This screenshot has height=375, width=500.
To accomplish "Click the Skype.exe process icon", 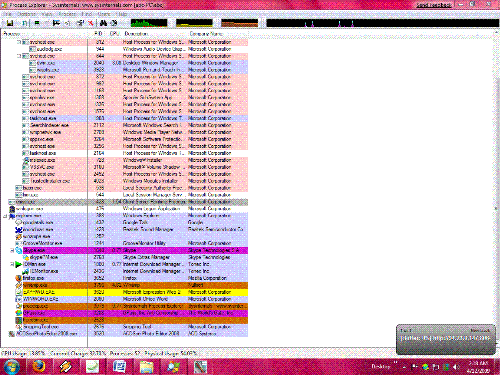I will pos(19,251).
